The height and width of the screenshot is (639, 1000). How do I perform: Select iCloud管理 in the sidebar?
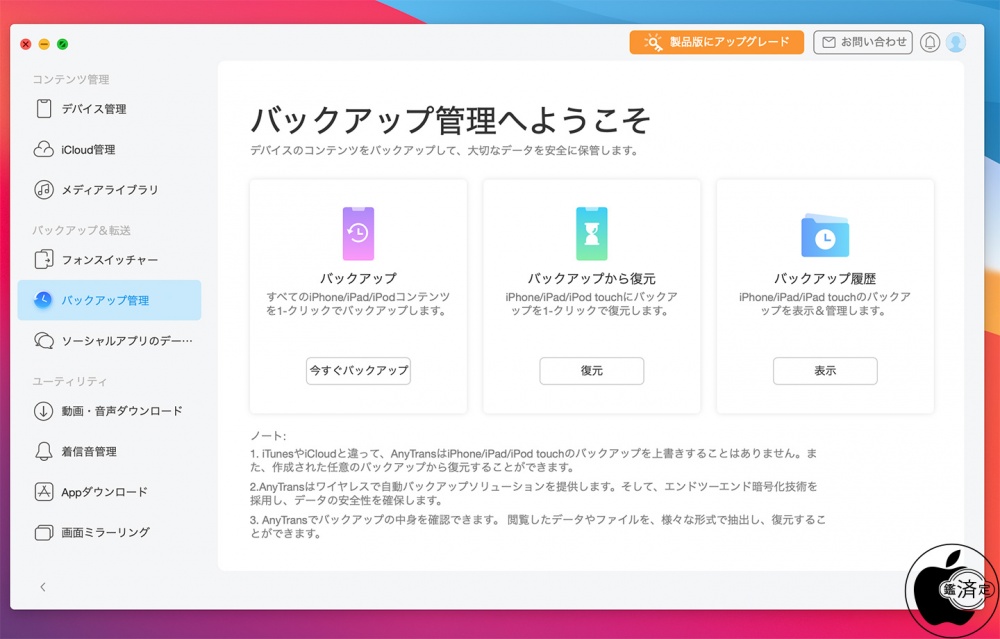[109, 149]
